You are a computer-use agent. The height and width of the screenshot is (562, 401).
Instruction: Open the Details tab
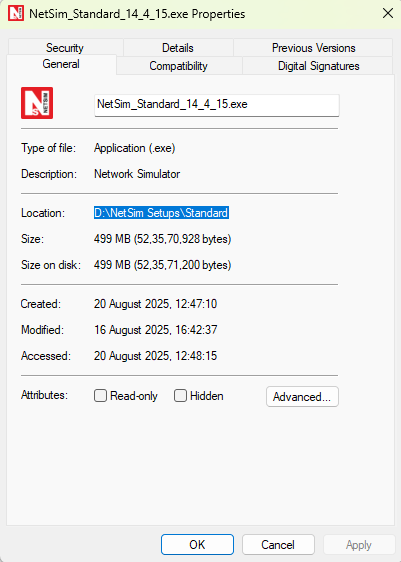tap(178, 48)
